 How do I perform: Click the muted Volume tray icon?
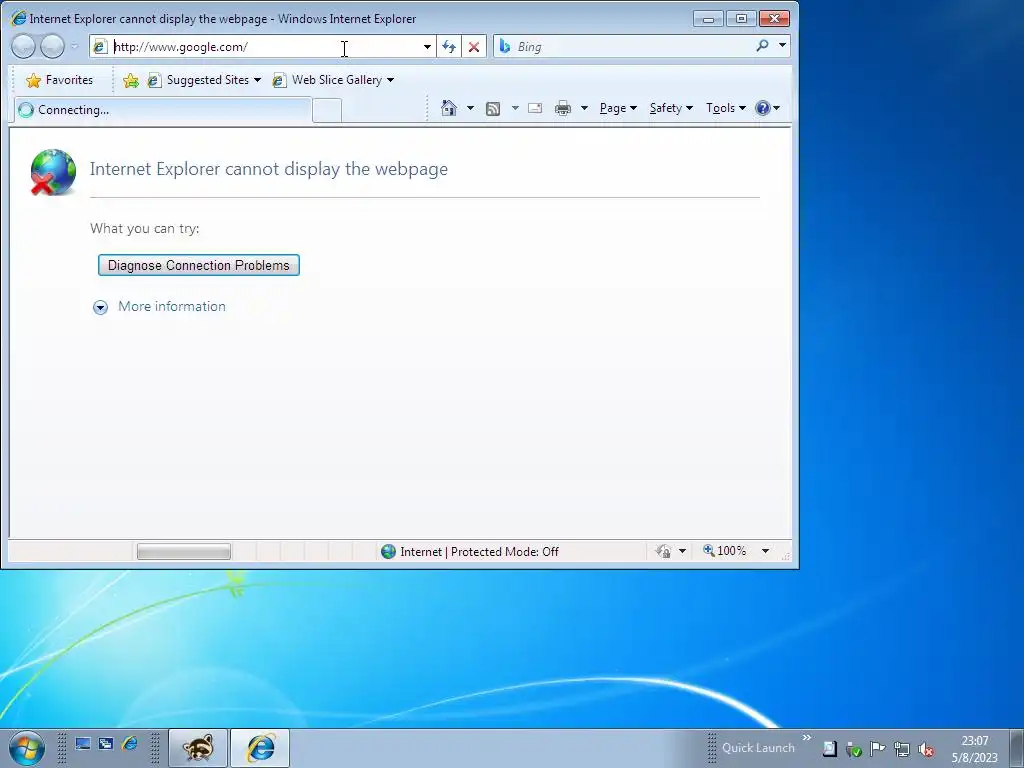tap(926, 749)
